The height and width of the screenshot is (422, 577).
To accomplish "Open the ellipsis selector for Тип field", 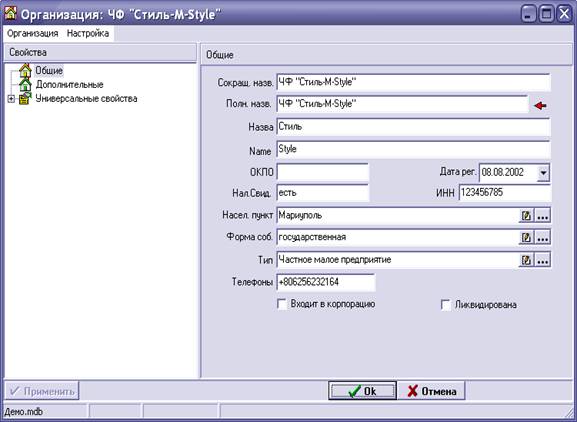I will [543, 260].
